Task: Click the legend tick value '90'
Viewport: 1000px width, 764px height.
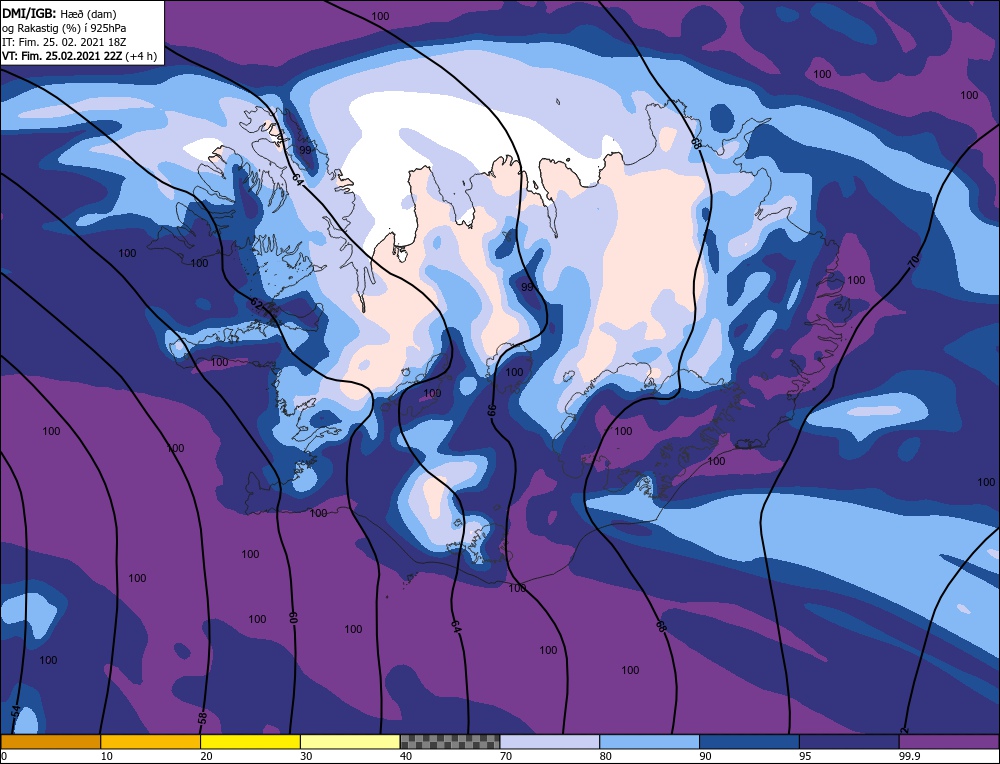Action: coord(705,756)
